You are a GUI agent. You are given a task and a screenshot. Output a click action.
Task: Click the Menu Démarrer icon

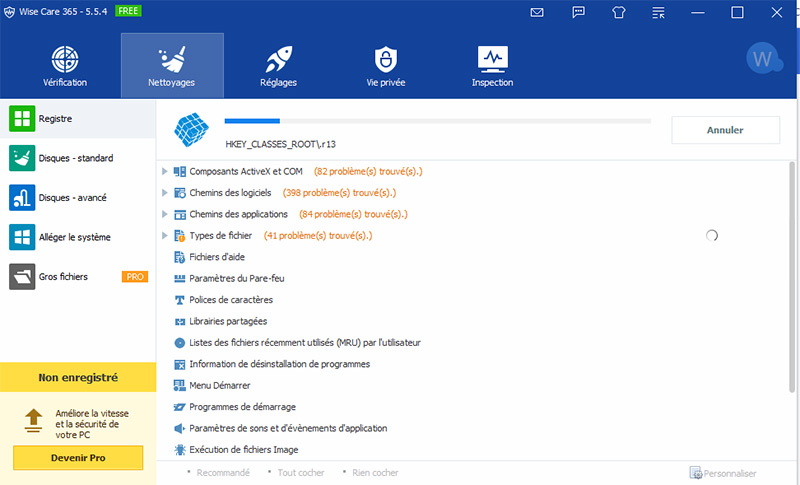pos(180,386)
